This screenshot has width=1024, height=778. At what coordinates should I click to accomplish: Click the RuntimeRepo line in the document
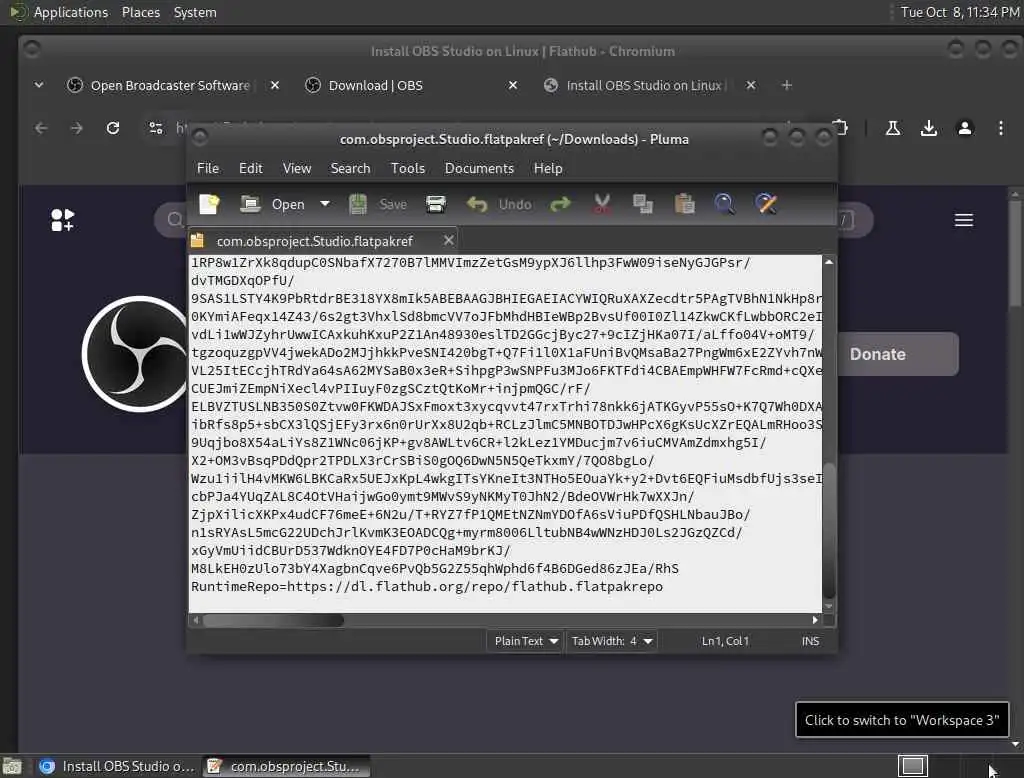click(427, 587)
